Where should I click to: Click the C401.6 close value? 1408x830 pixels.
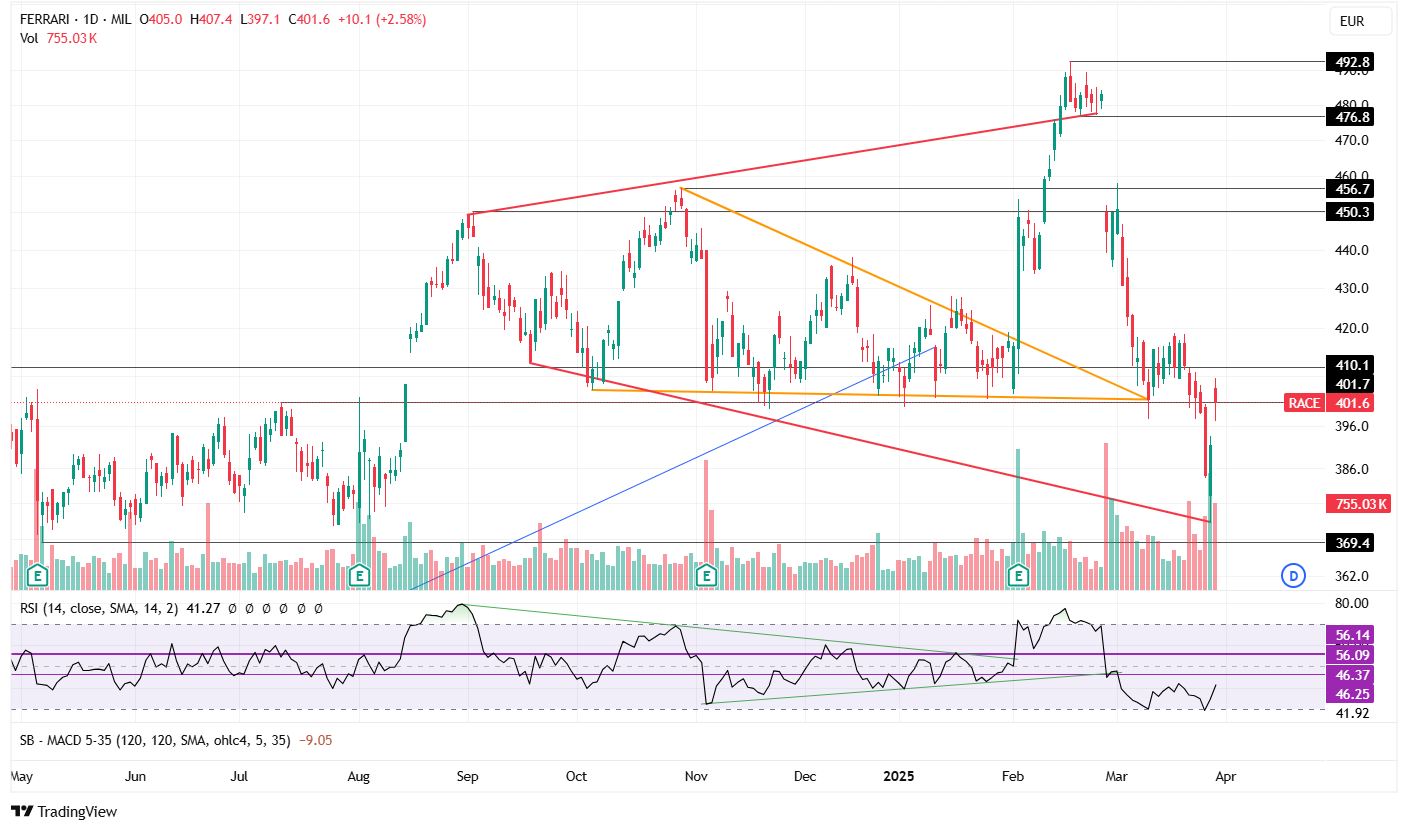307,19
